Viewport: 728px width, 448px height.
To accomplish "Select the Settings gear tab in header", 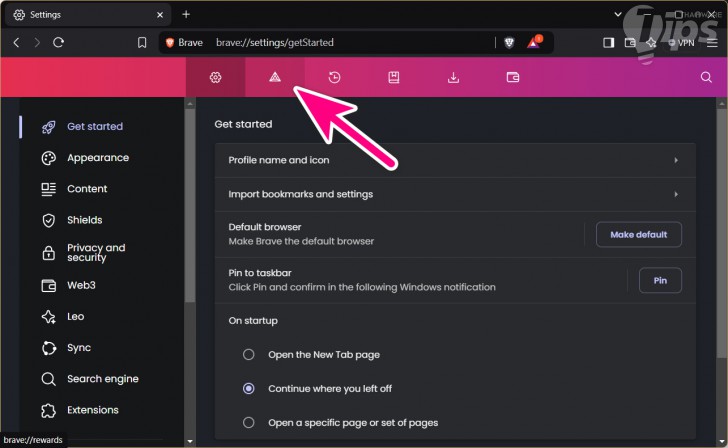I will pyautogui.click(x=215, y=77).
